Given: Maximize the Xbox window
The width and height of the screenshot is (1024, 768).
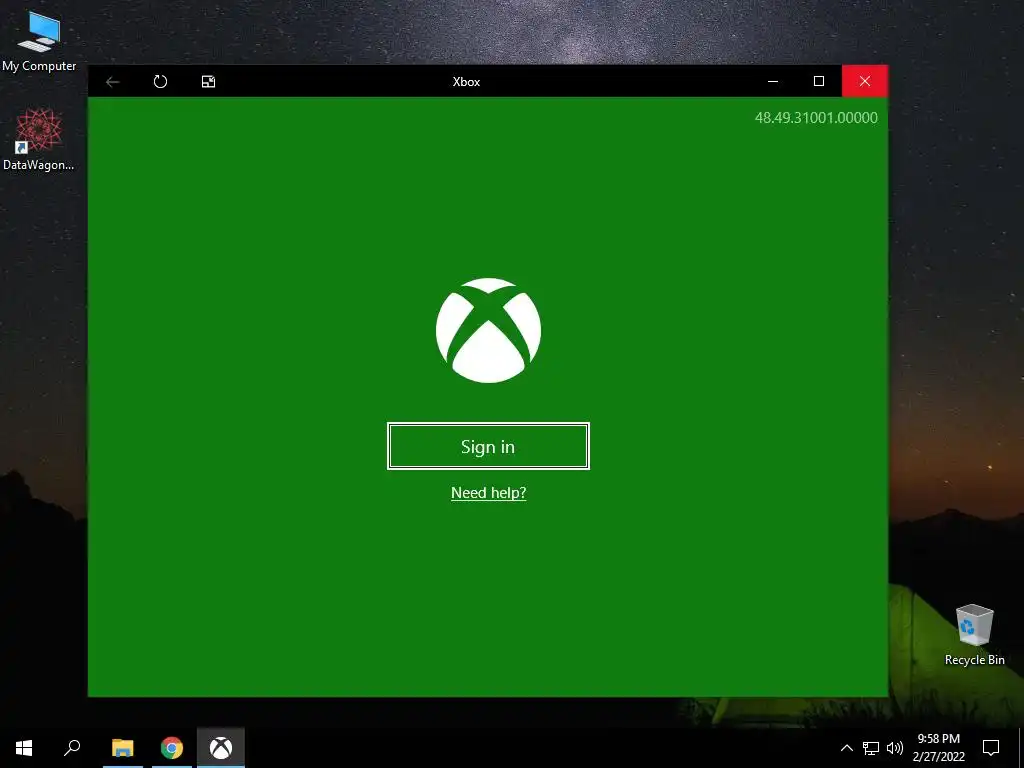Looking at the screenshot, I should [818, 82].
